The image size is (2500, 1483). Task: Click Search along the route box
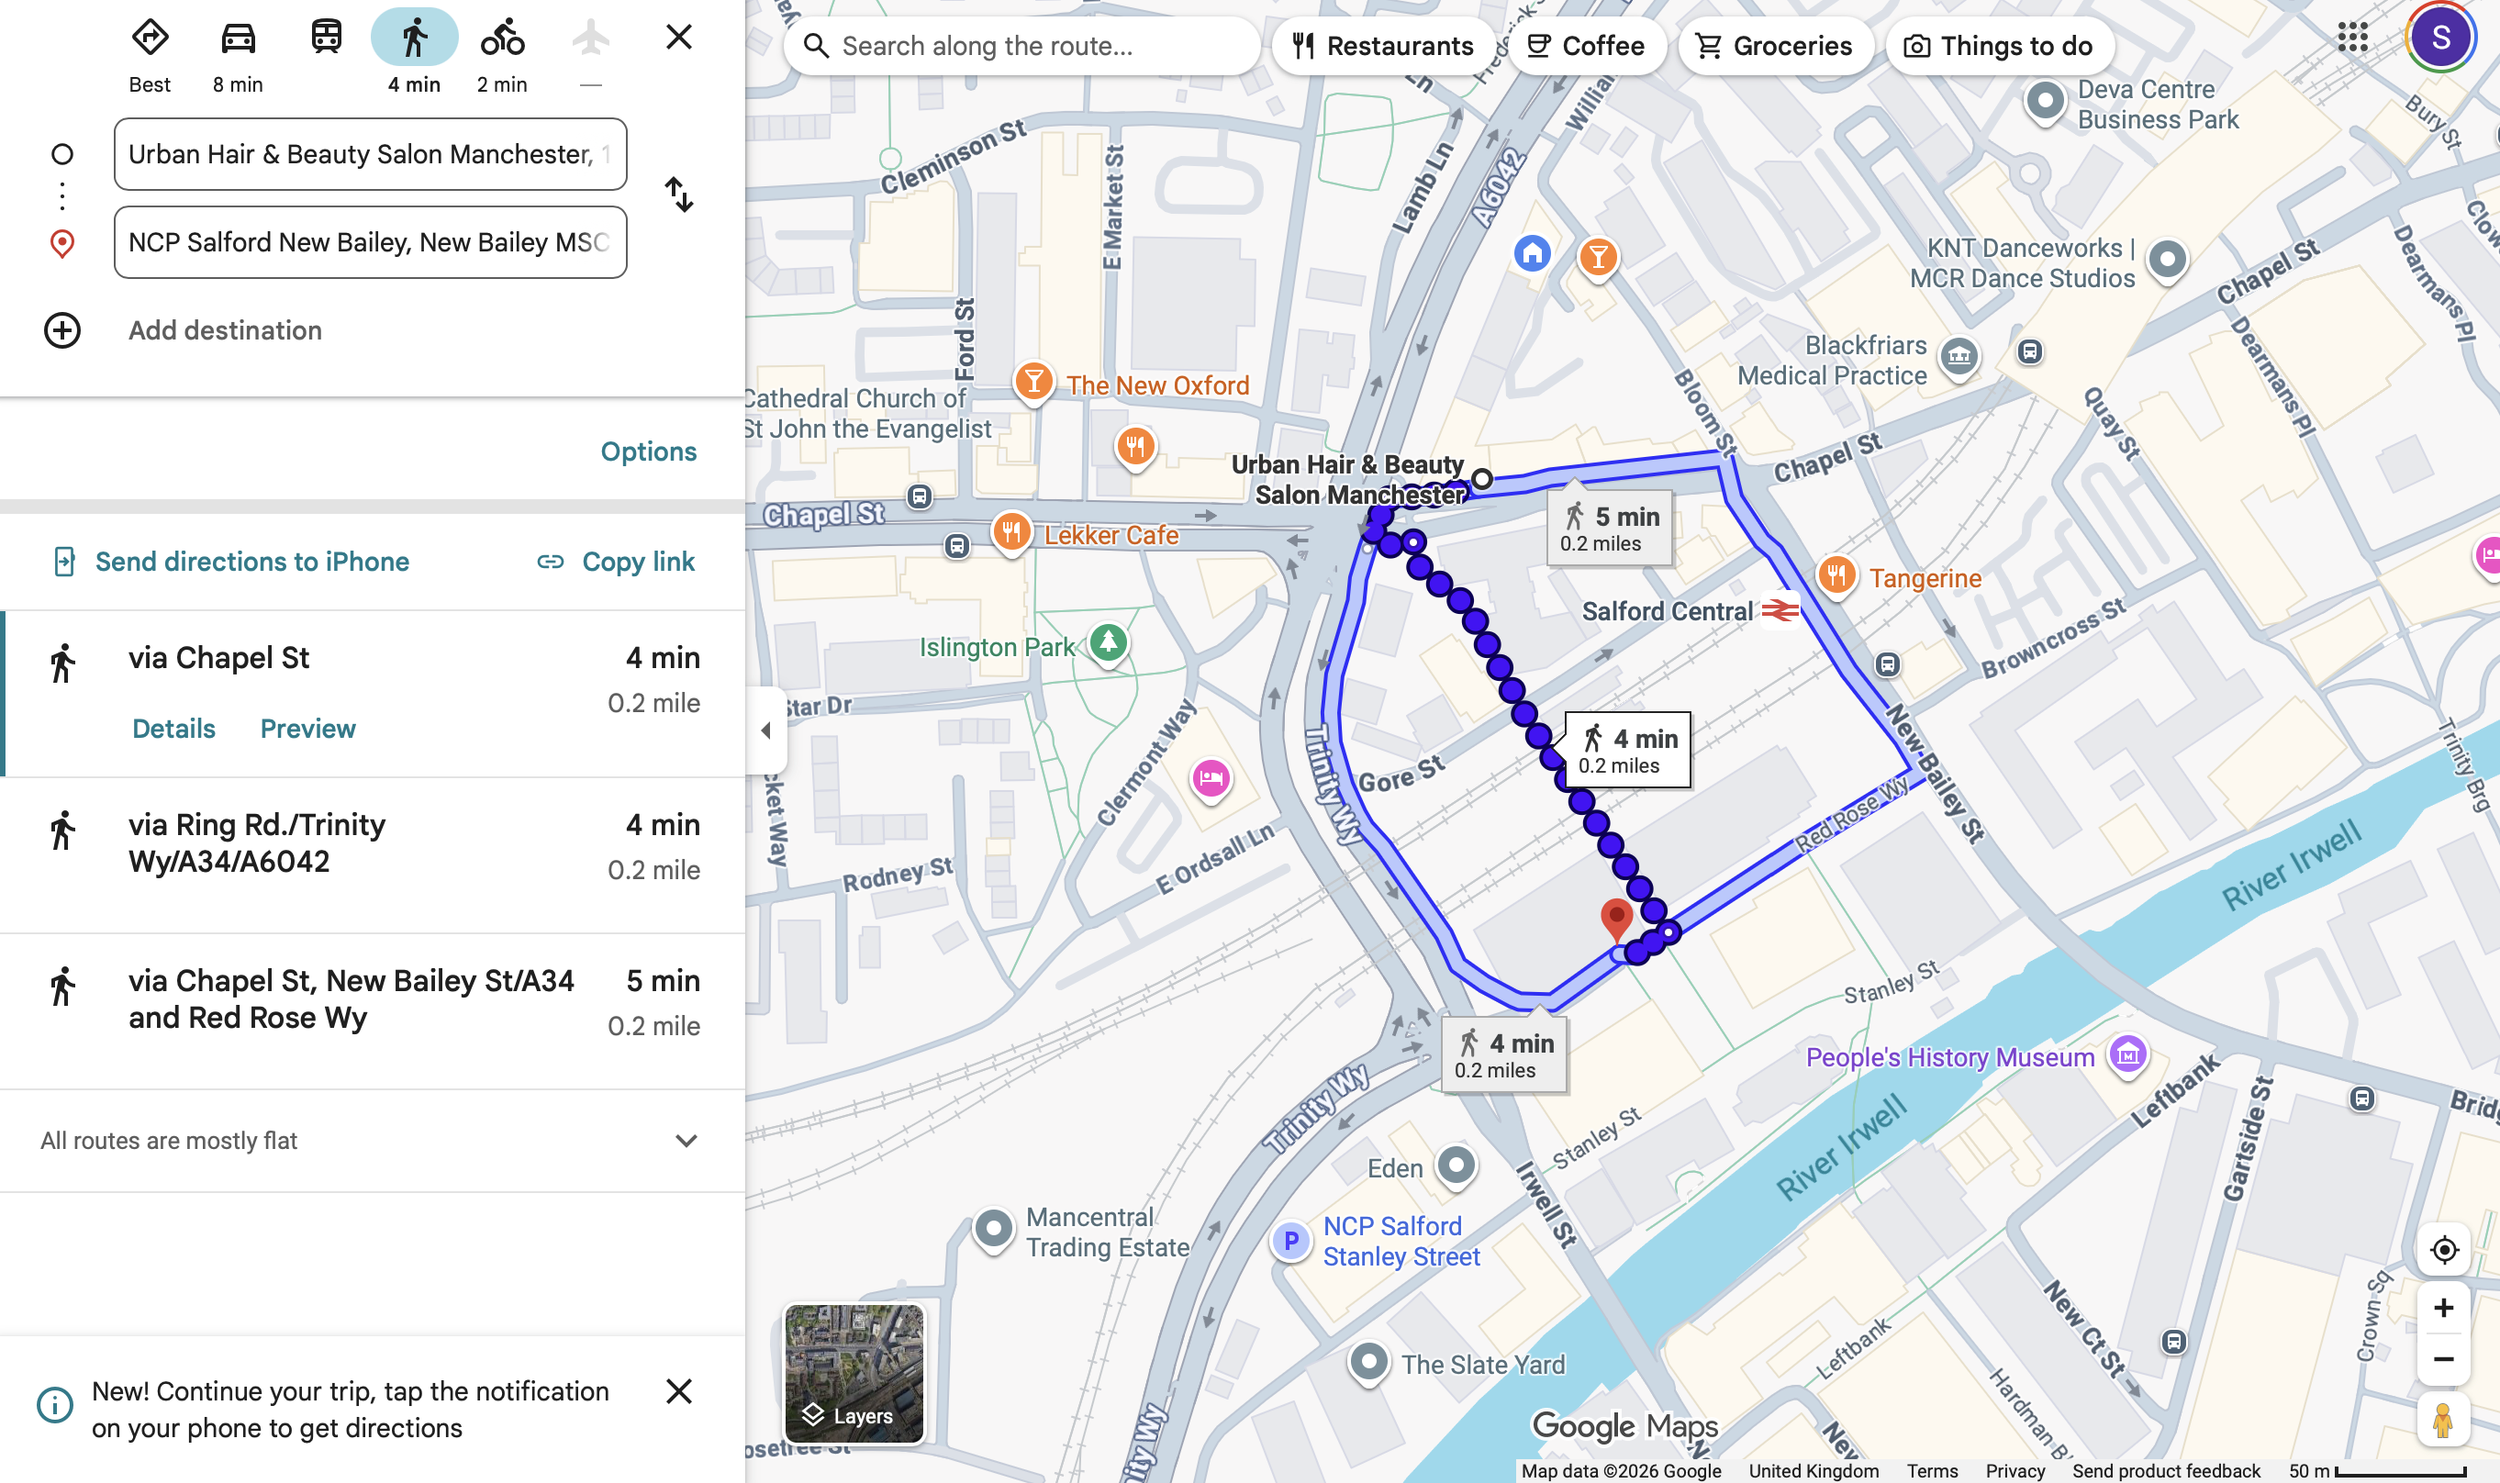point(1022,46)
